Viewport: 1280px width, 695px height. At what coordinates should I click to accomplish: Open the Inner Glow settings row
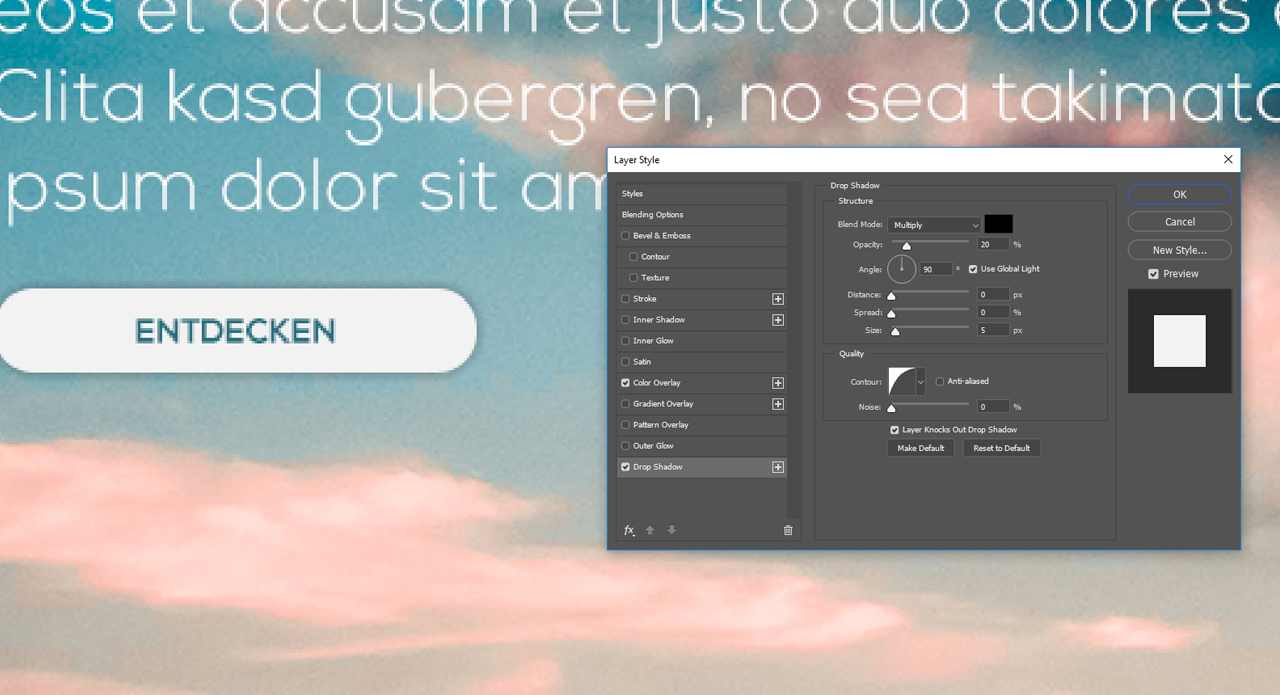click(702, 341)
